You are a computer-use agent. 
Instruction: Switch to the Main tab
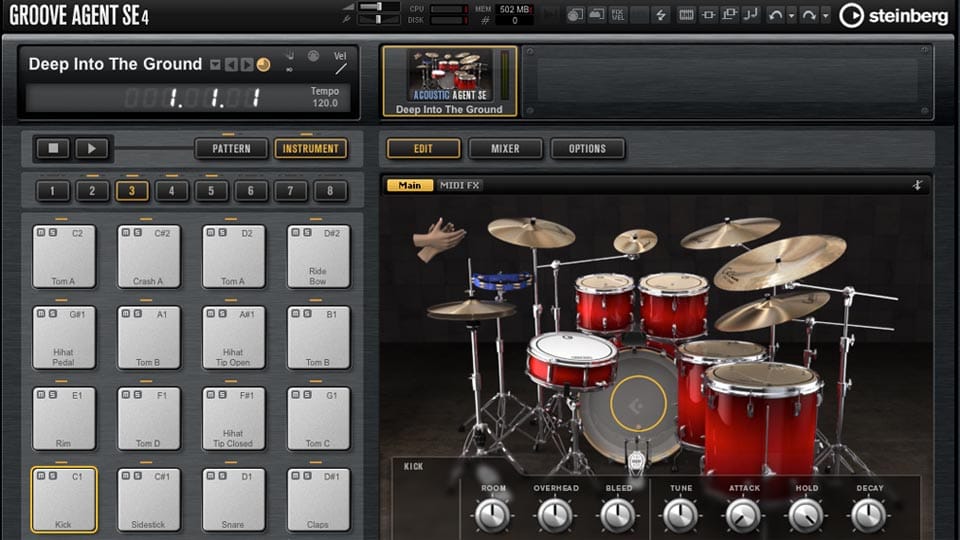tap(410, 185)
